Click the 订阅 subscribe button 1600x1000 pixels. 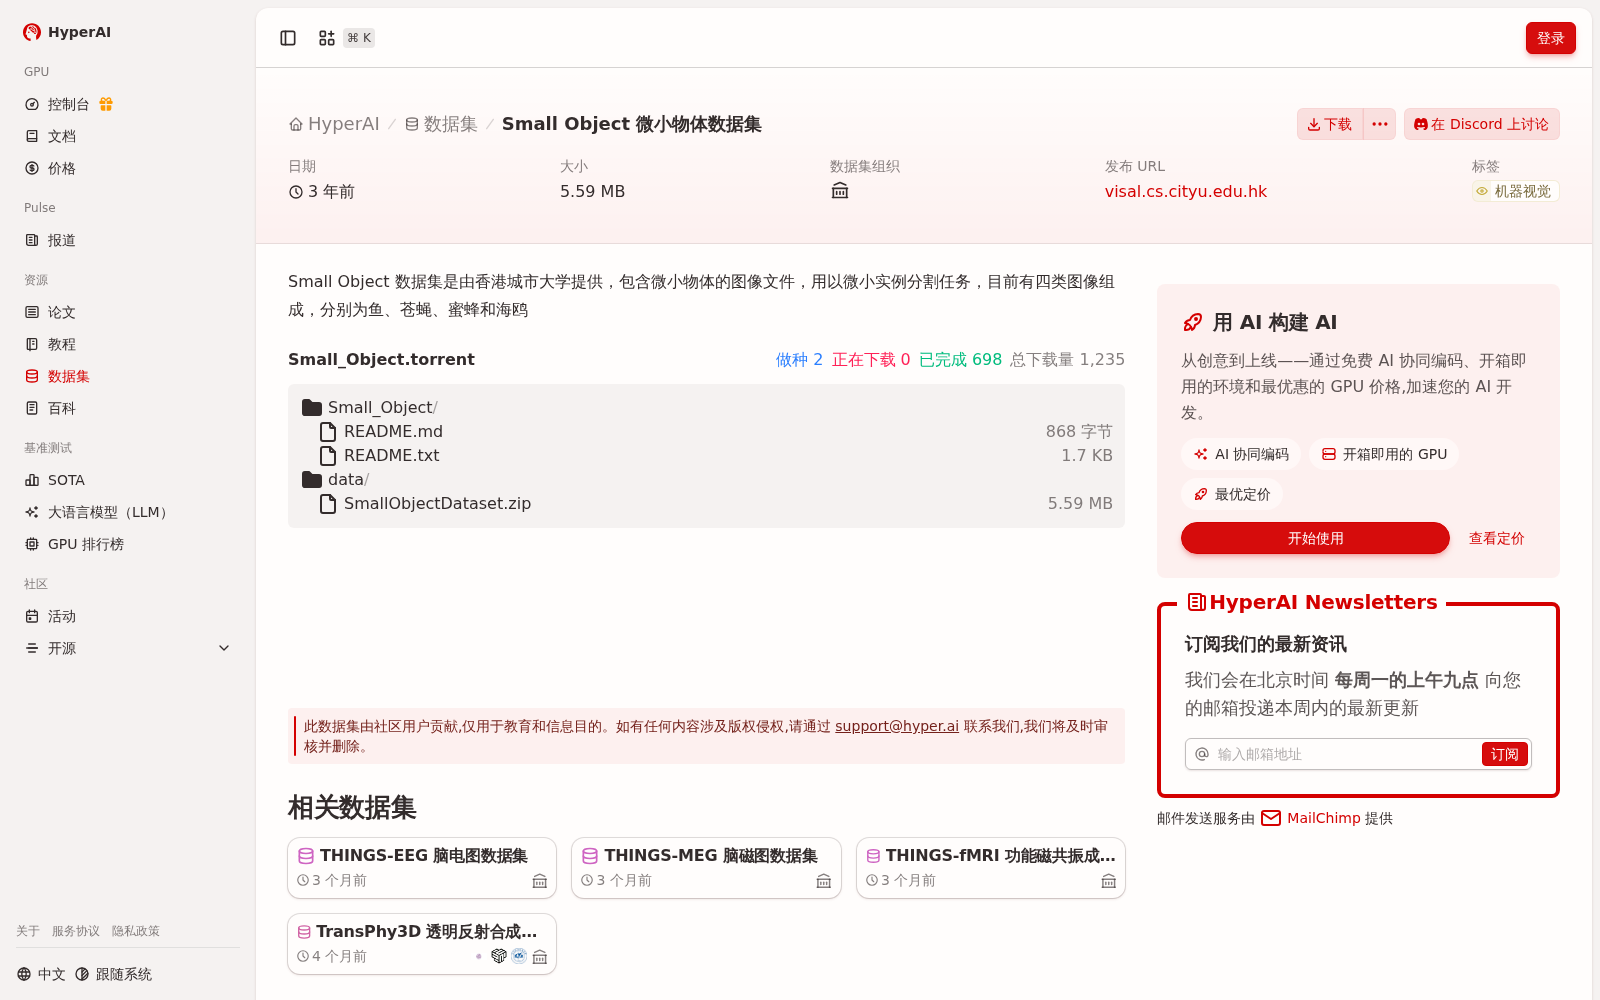pyautogui.click(x=1504, y=754)
